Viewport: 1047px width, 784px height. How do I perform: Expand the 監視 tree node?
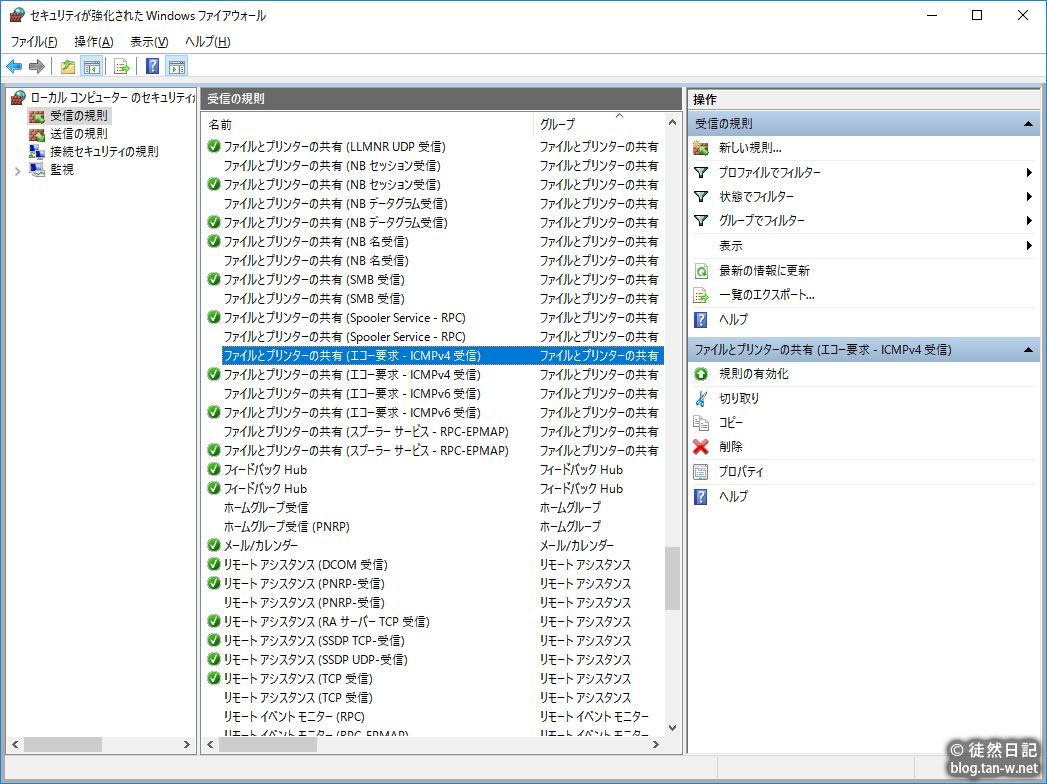[x=17, y=170]
